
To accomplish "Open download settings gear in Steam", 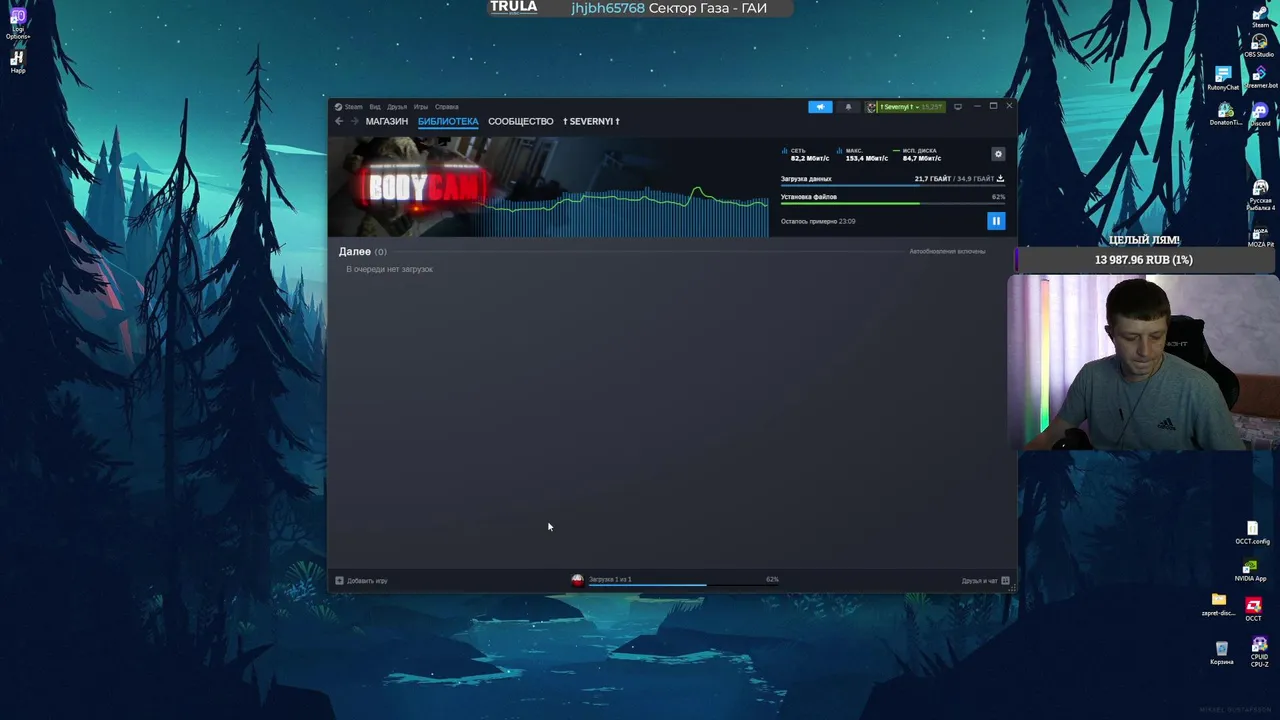I will click(x=997, y=154).
